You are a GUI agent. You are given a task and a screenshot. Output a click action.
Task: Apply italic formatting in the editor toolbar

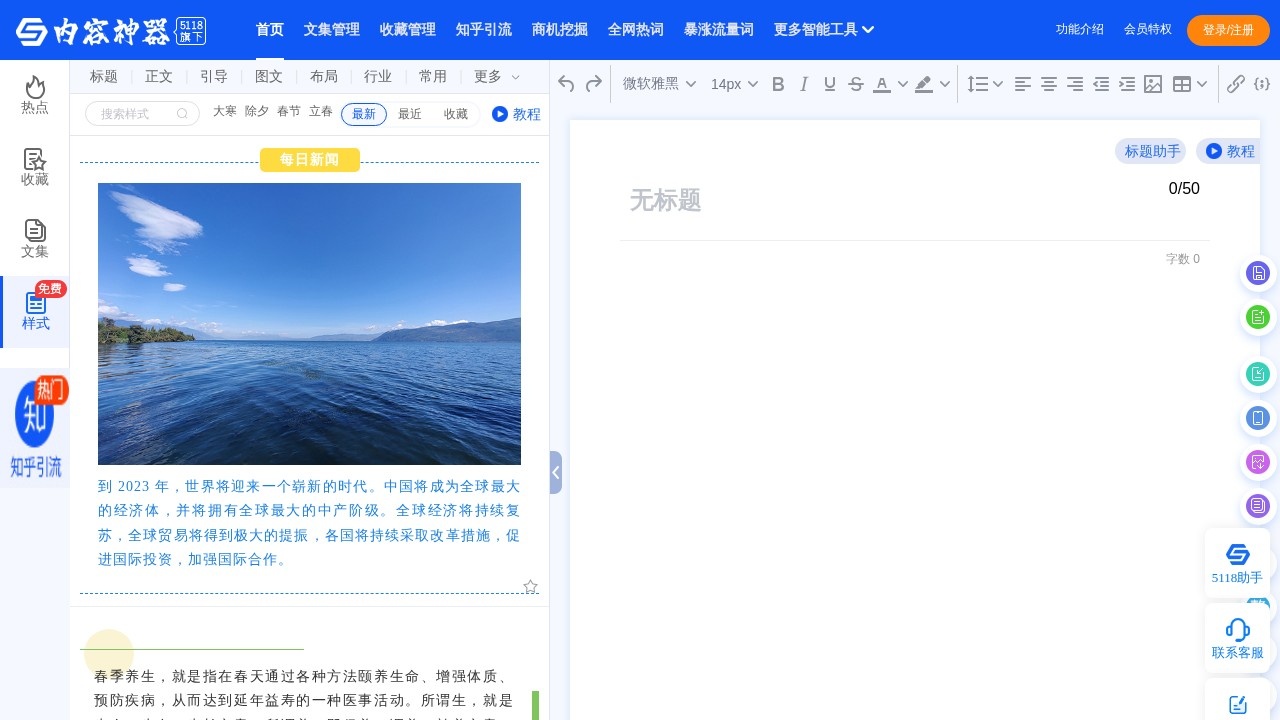(804, 84)
